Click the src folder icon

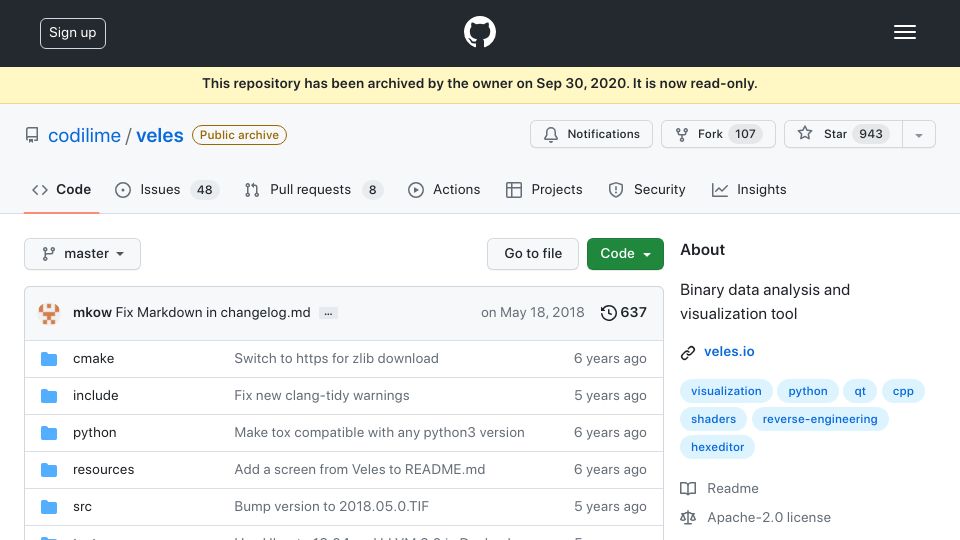(49, 507)
